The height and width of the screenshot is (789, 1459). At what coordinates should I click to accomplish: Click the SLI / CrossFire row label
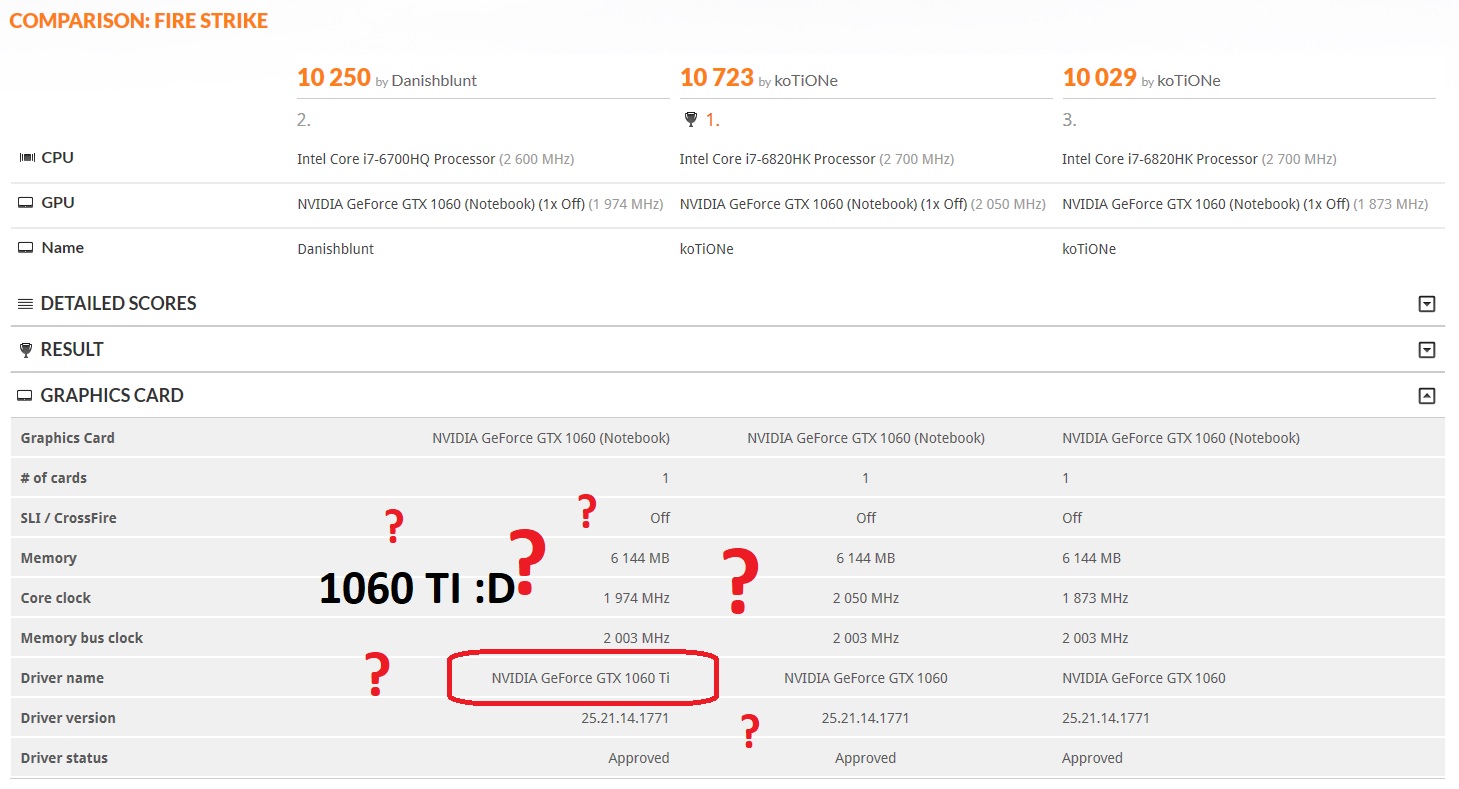68,518
